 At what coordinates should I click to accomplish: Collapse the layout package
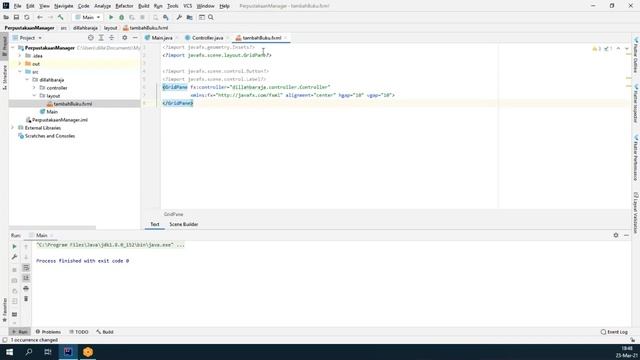34,96
